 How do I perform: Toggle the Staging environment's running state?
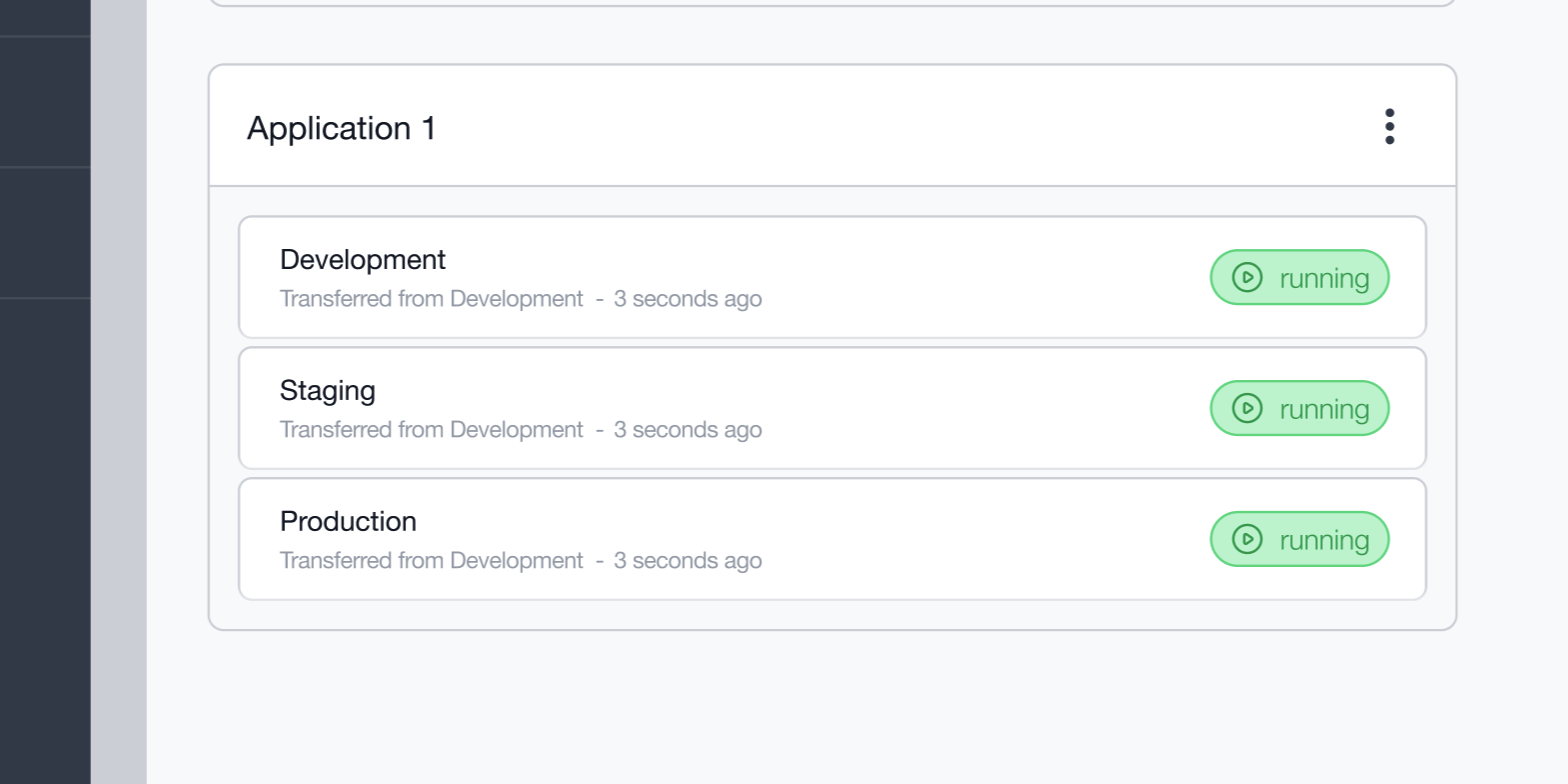click(1299, 408)
